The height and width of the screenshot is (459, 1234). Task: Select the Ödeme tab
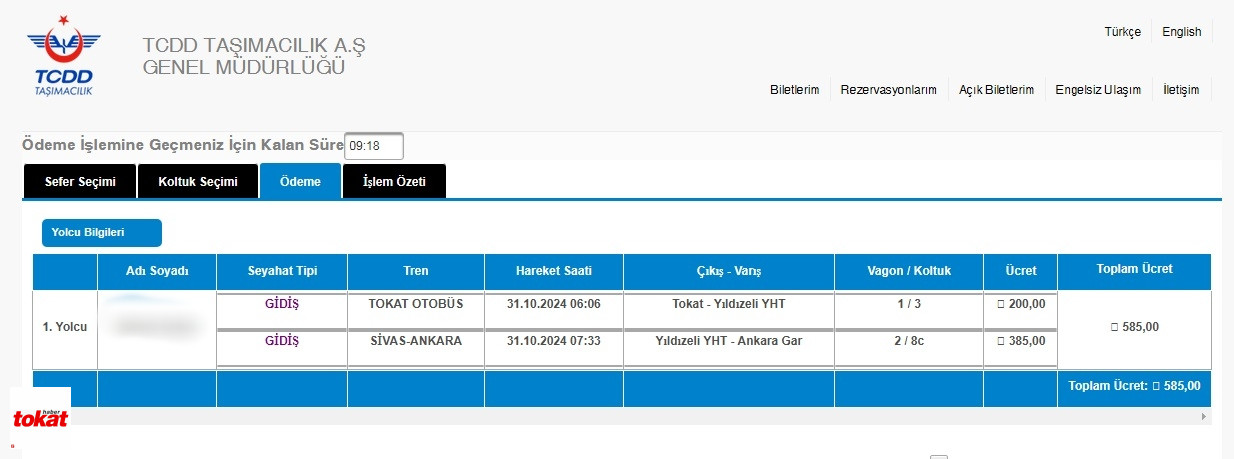coord(300,181)
